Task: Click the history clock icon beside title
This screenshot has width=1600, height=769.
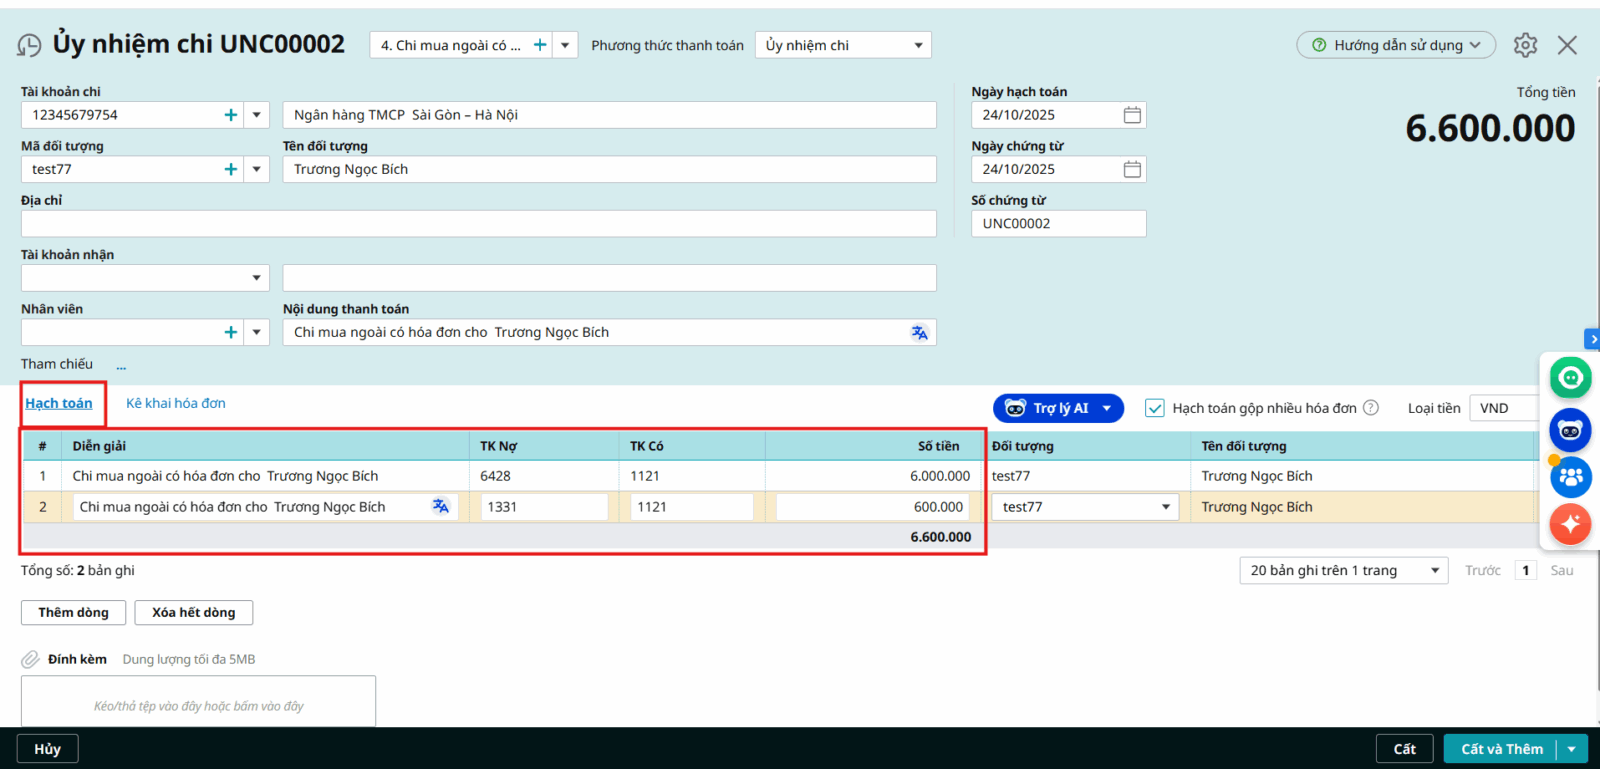Action: tap(29, 46)
